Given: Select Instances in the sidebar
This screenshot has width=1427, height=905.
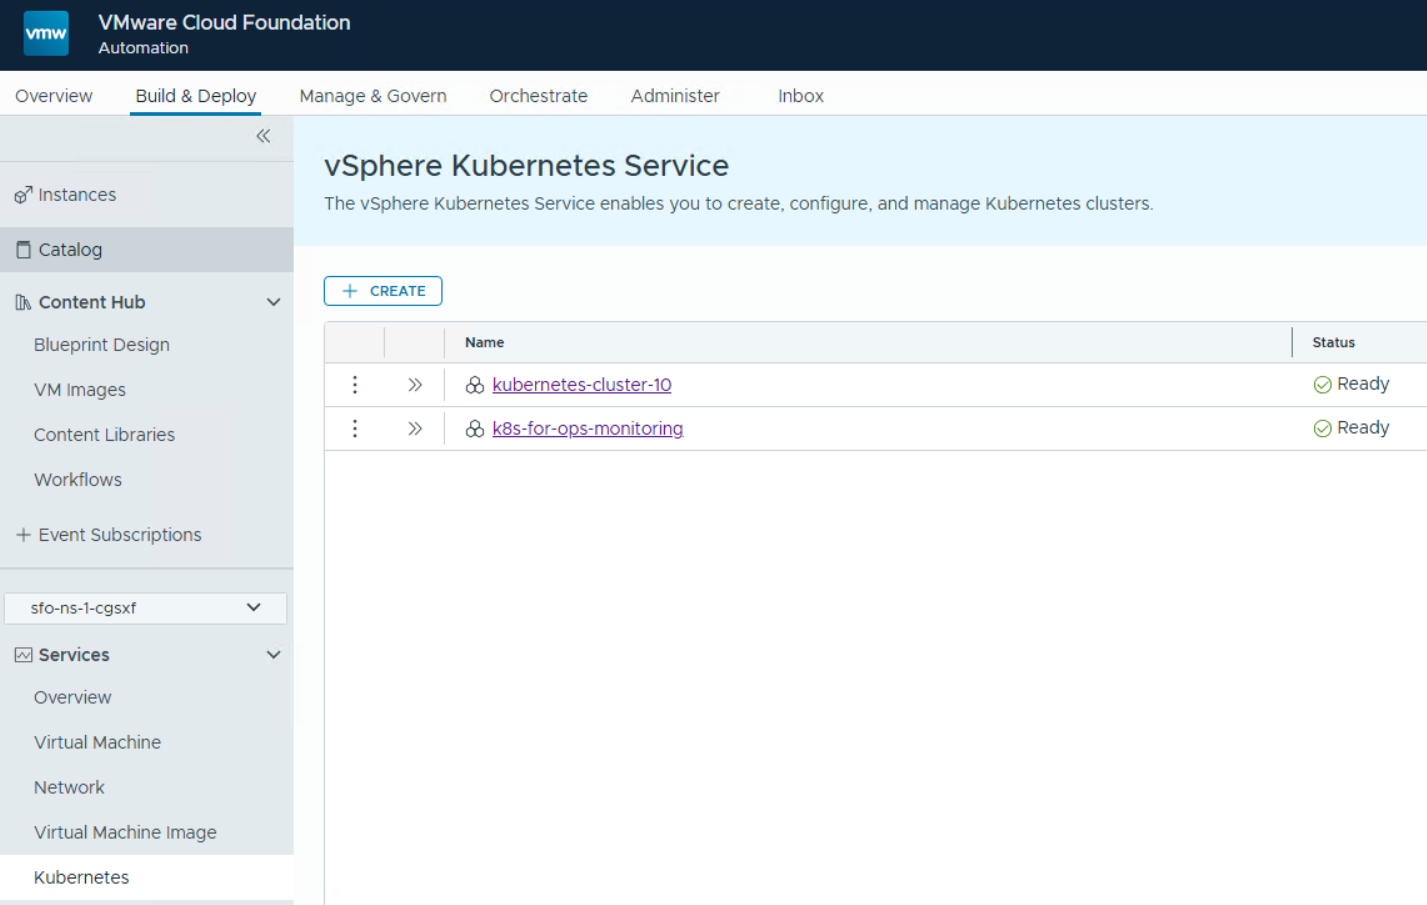Looking at the screenshot, I should 77,195.
